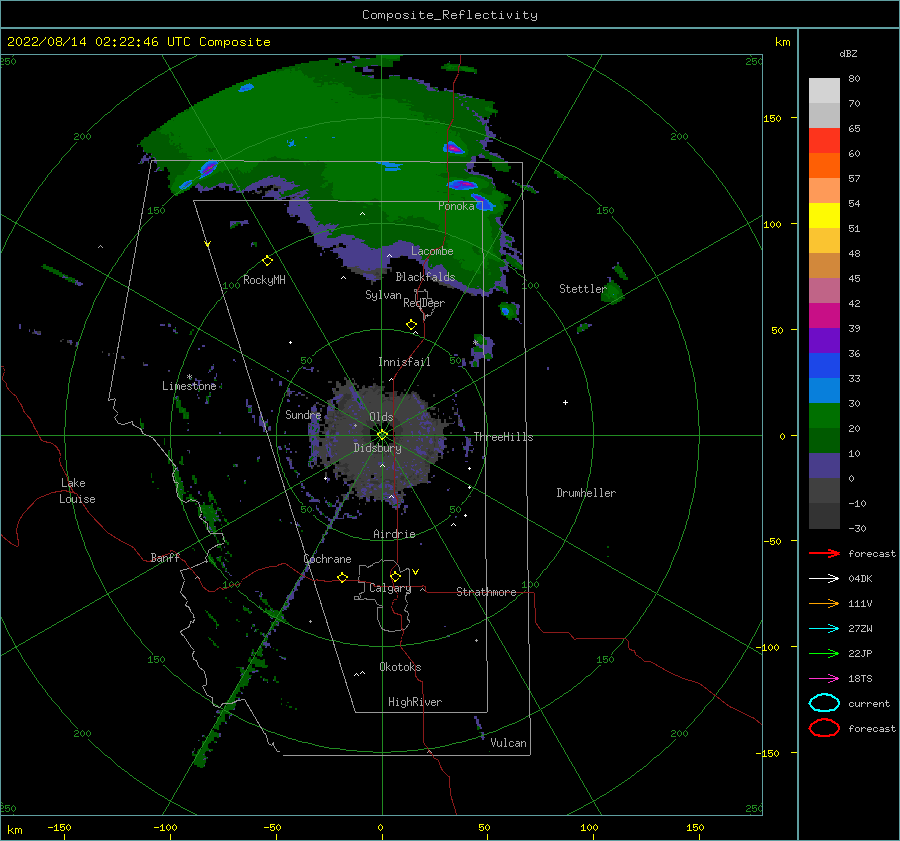
Task: Click the dBZ legend heading
Action: tap(848, 53)
